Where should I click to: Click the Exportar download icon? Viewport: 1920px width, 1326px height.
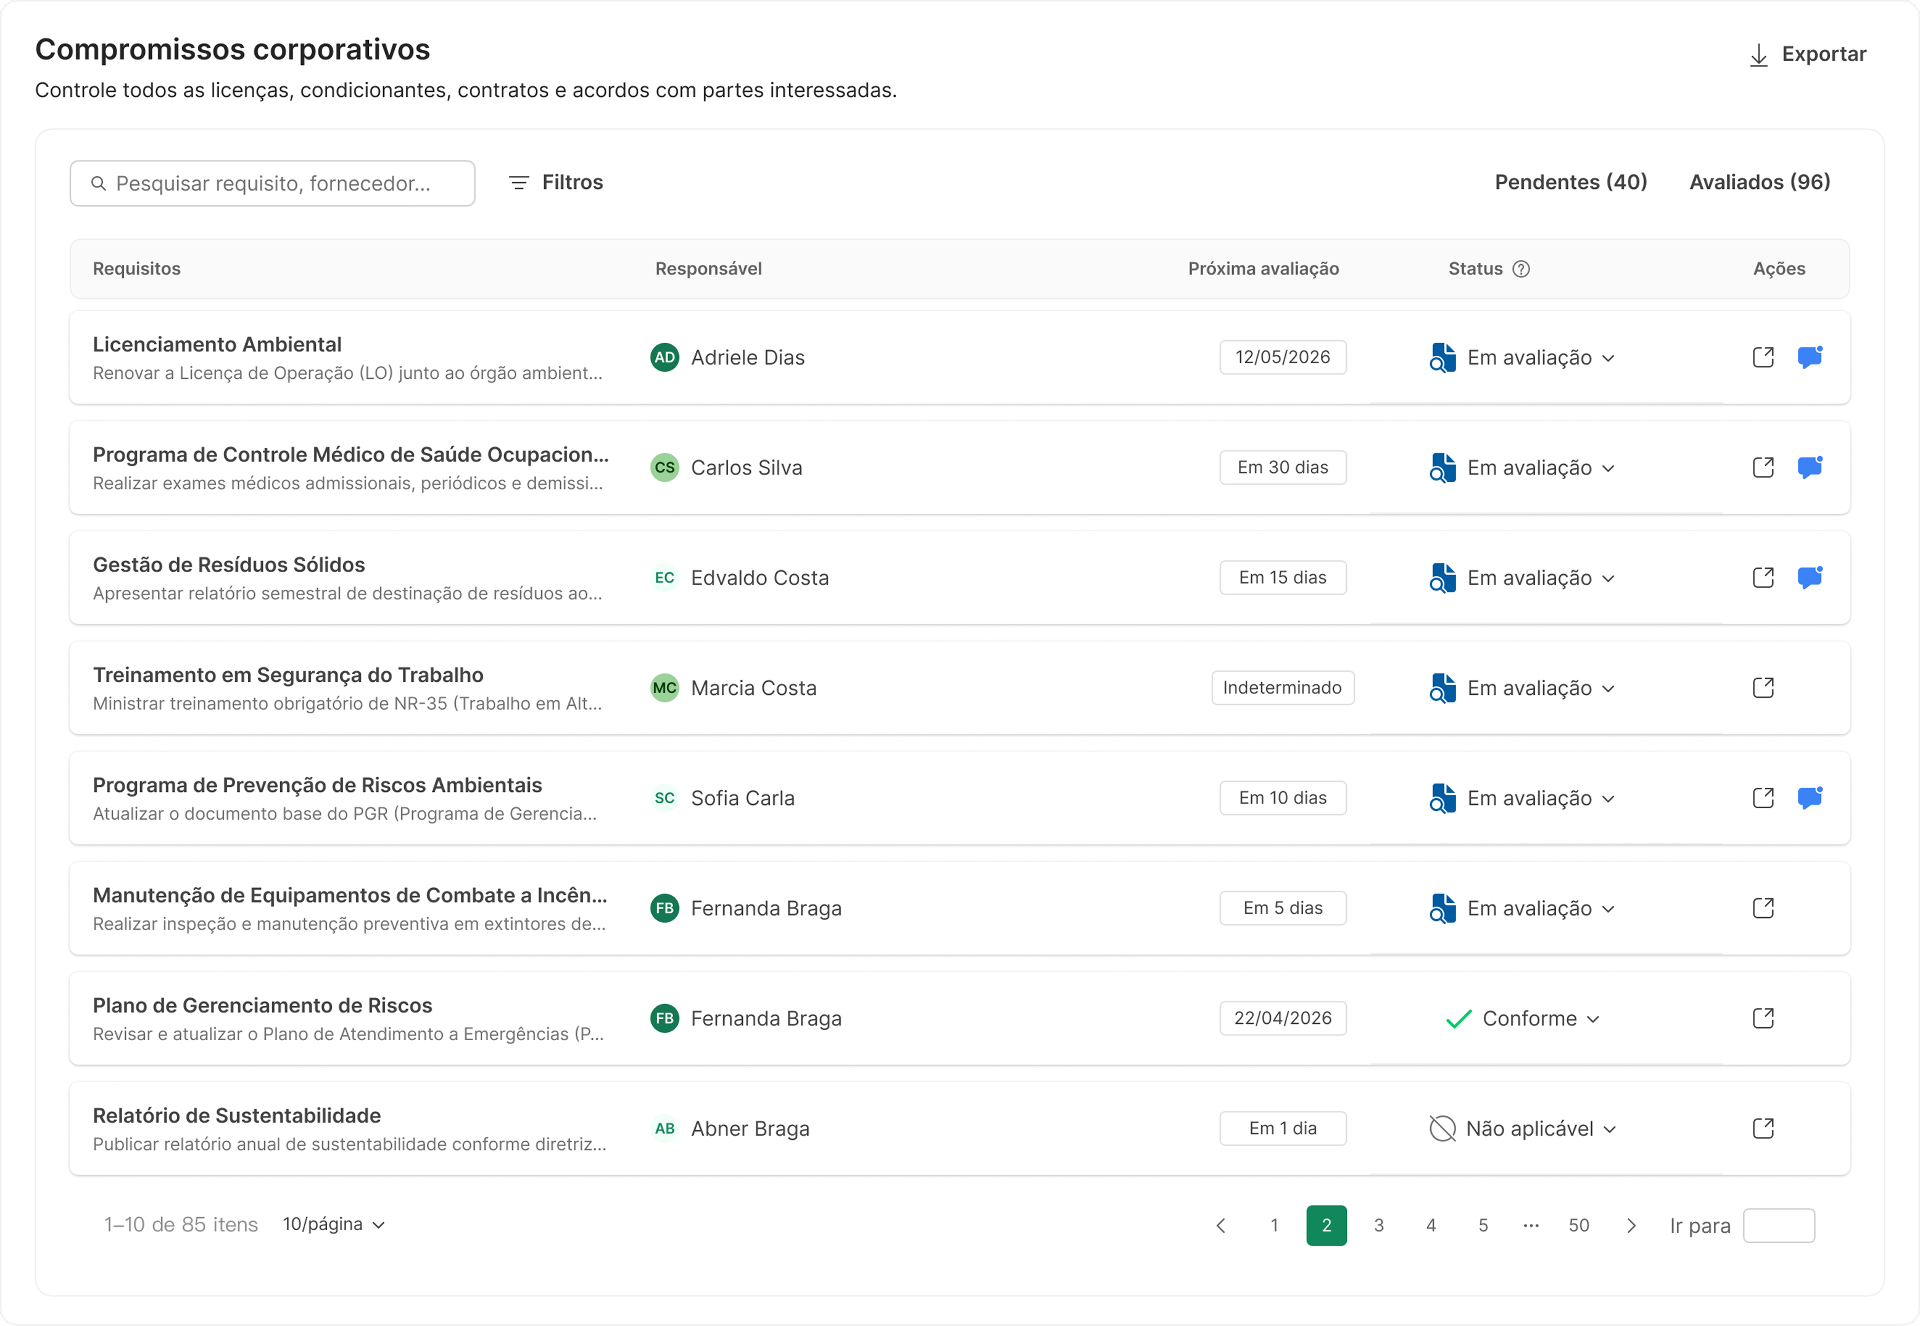(x=1758, y=55)
